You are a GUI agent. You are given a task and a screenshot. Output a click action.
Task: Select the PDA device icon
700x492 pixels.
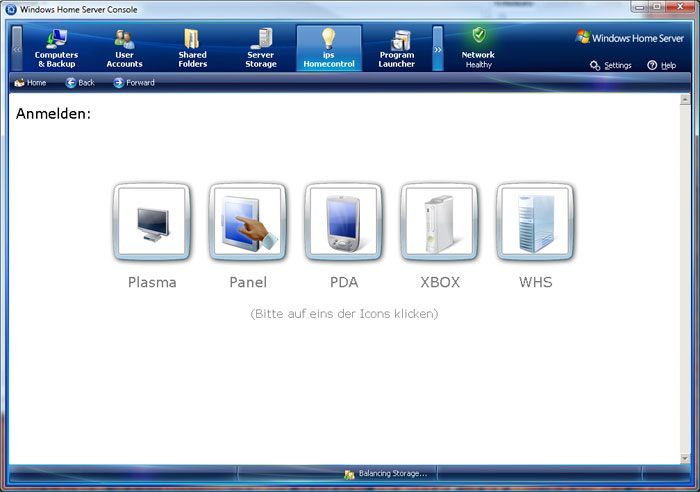[x=343, y=221]
